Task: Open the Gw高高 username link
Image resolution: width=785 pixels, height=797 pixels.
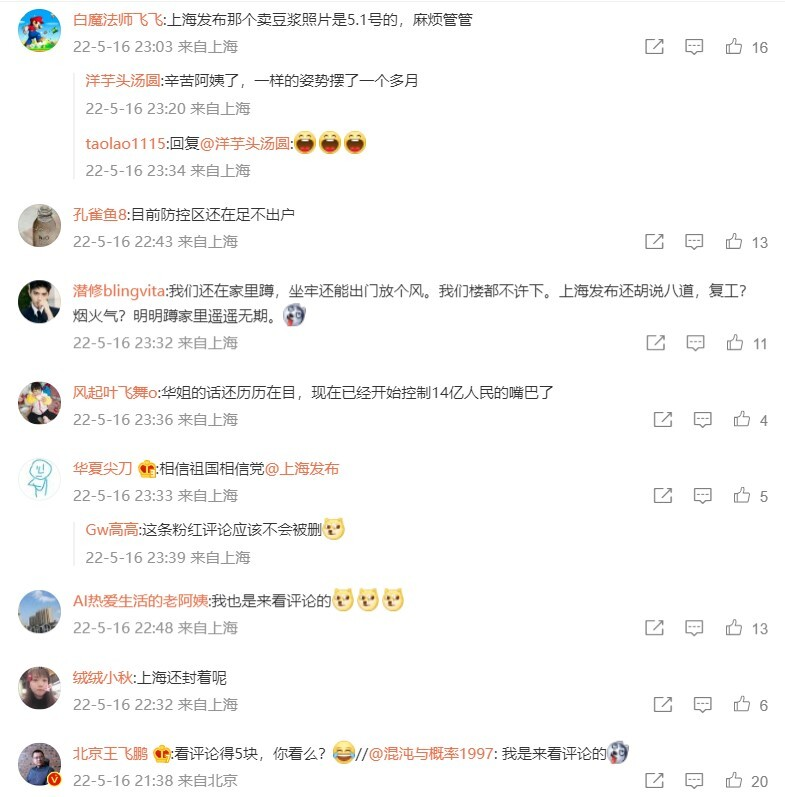Action: tap(112, 530)
